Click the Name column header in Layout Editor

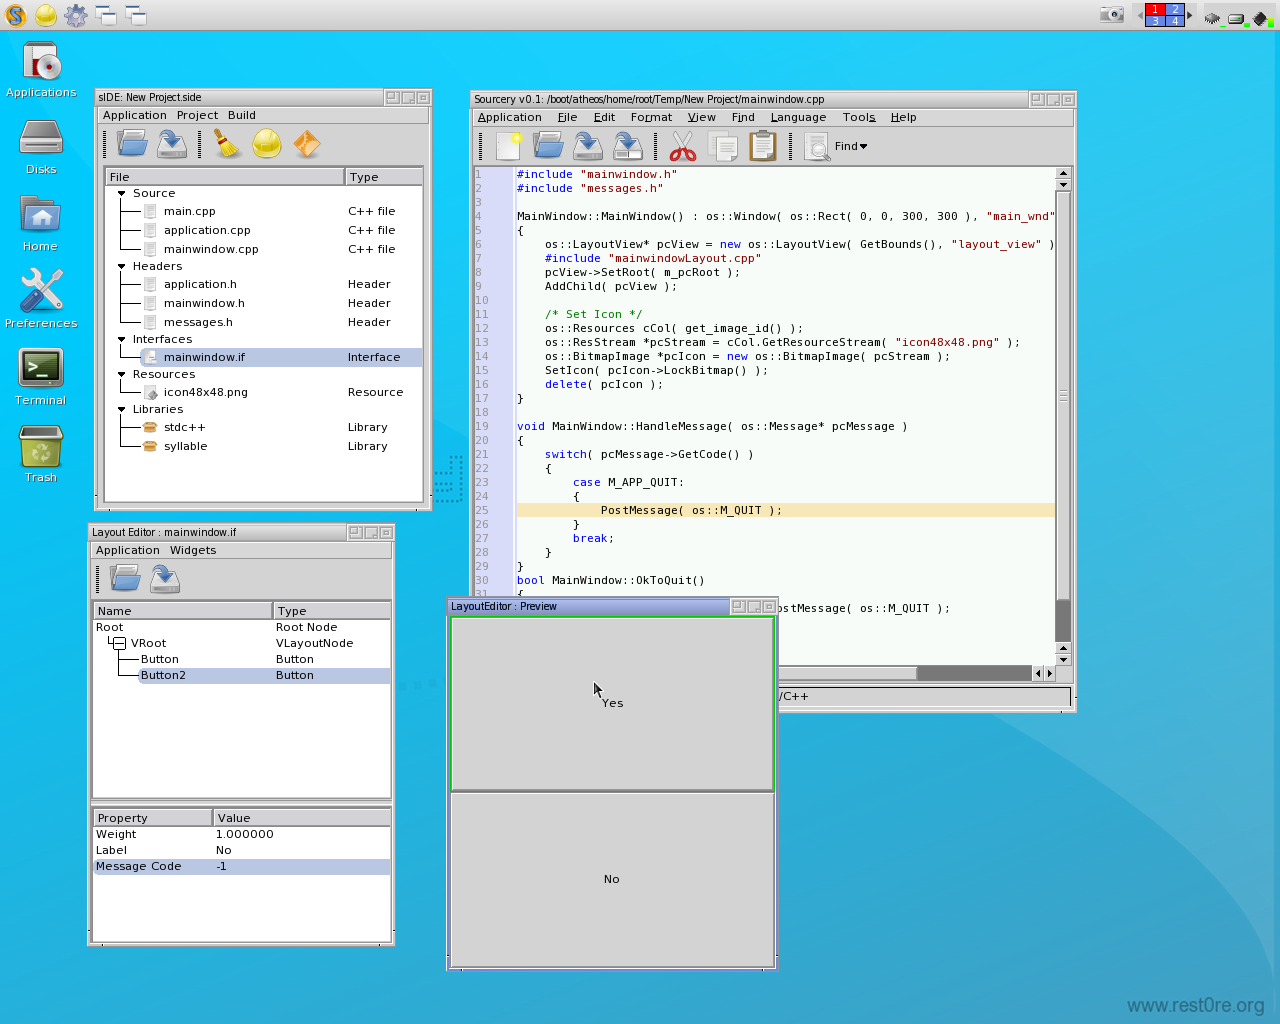coord(183,611)
